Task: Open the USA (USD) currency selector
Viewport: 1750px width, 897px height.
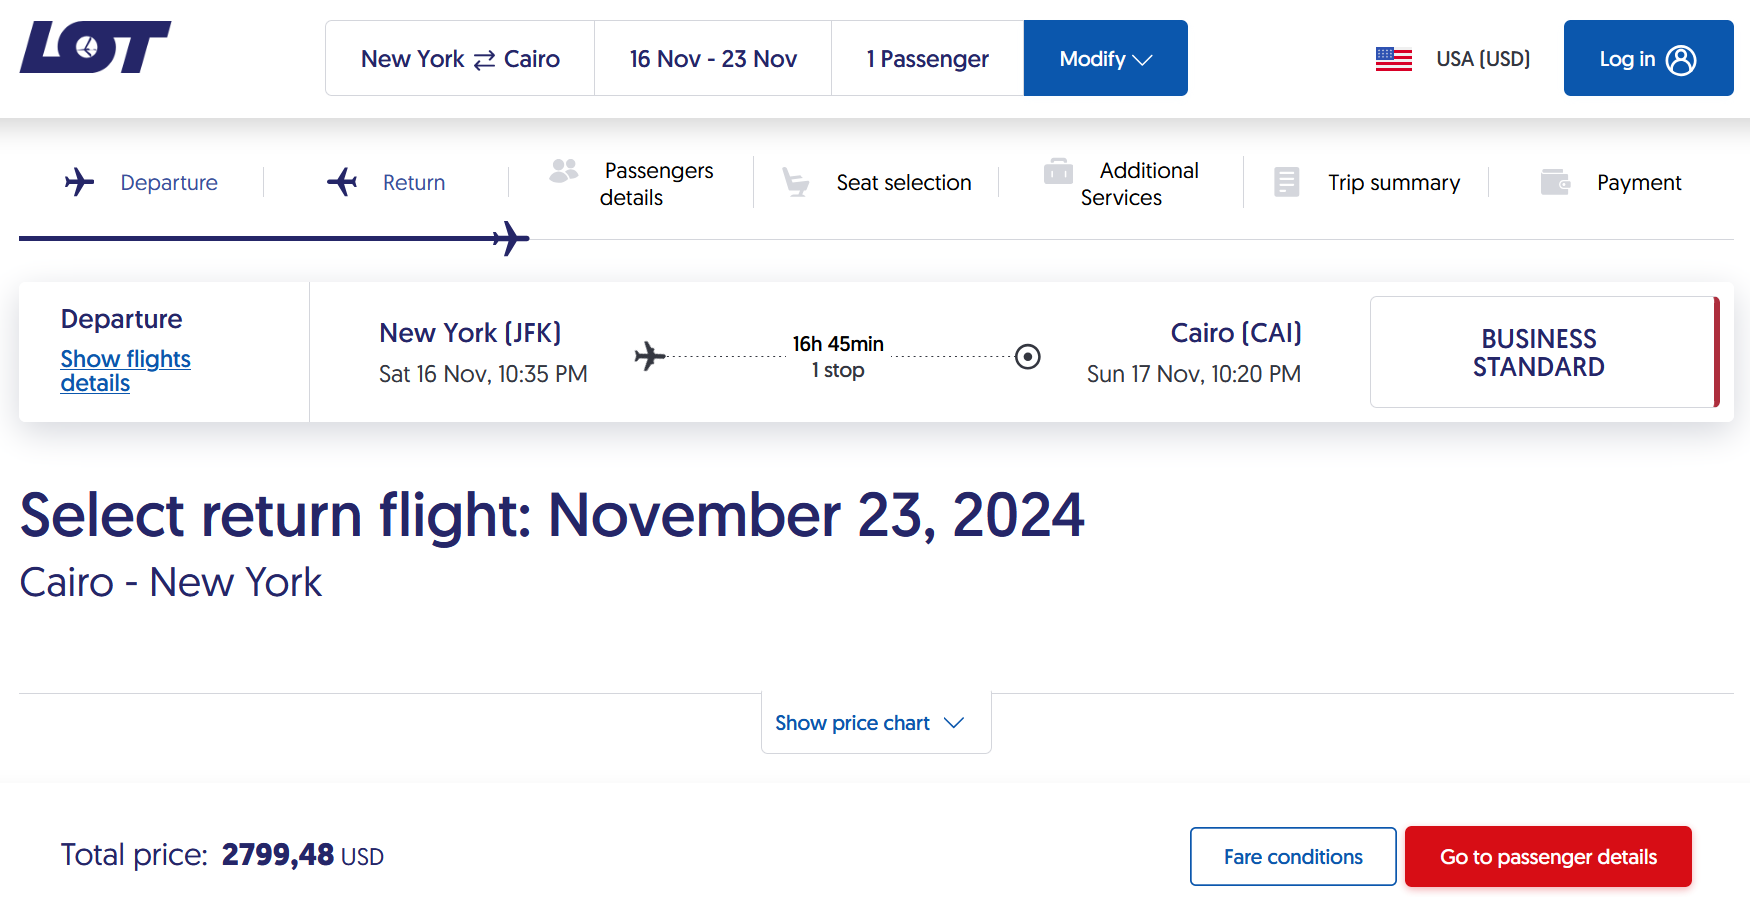Action: (1453, 59)
